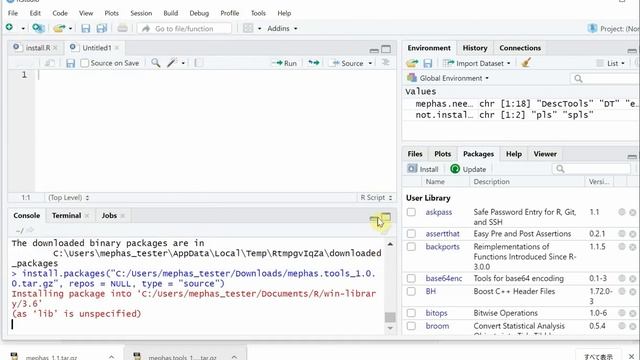Open the List view dropdown
The image size is (640, 360).
611,63
